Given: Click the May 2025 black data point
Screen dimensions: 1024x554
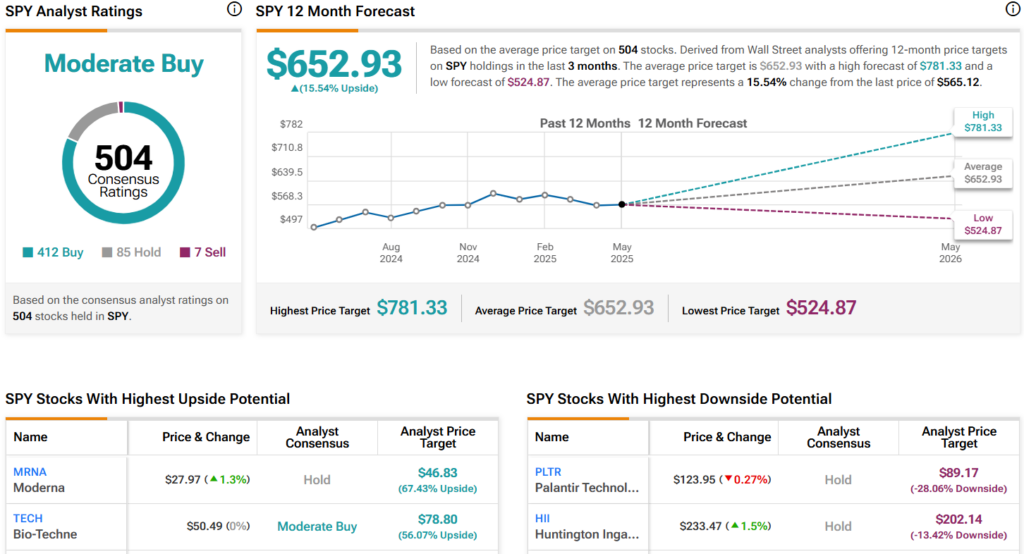Looking at the screenshot, I should coord(622,204).
